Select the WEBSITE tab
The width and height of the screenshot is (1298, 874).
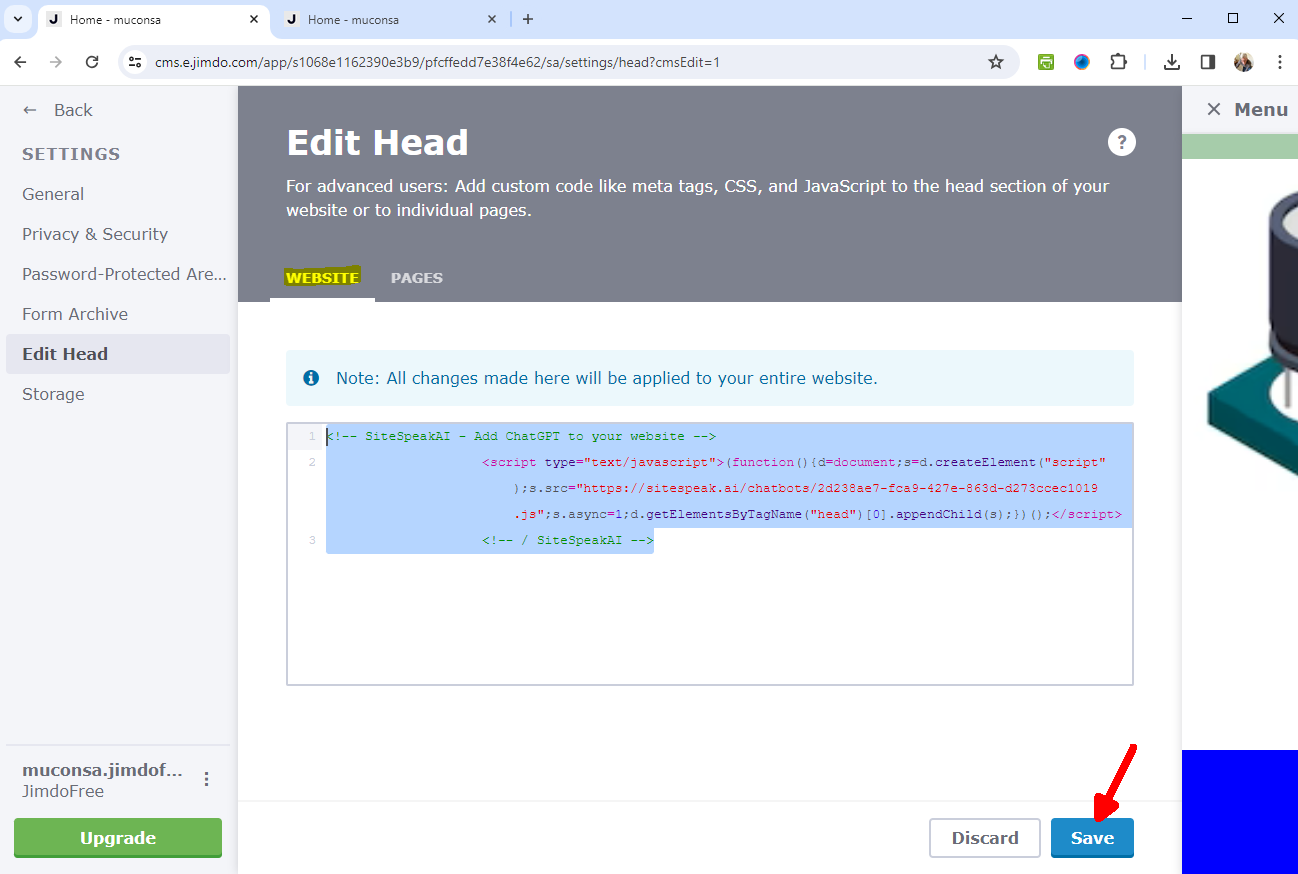click(x=322, y=278)
